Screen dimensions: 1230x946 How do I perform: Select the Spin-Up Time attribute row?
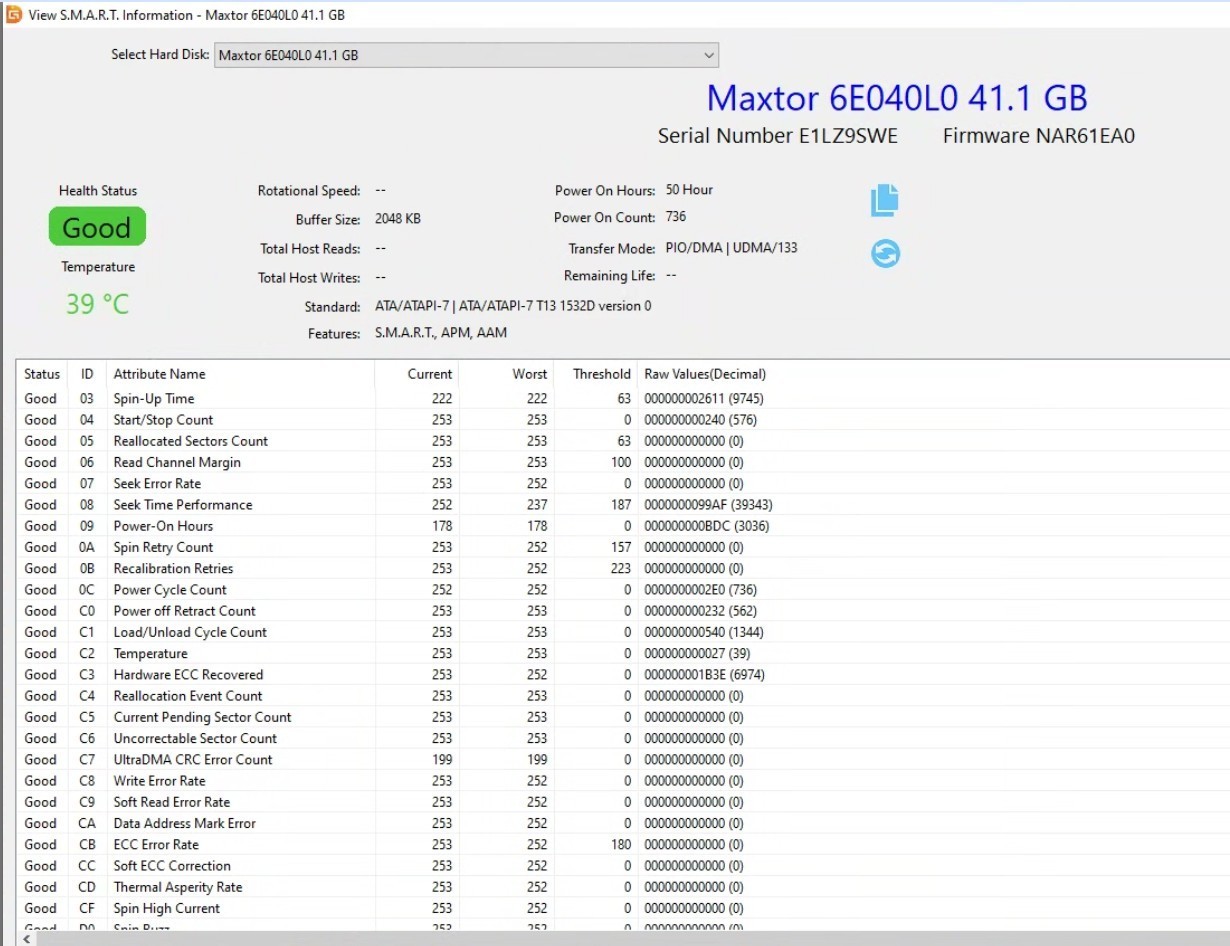tap(624, 399)
